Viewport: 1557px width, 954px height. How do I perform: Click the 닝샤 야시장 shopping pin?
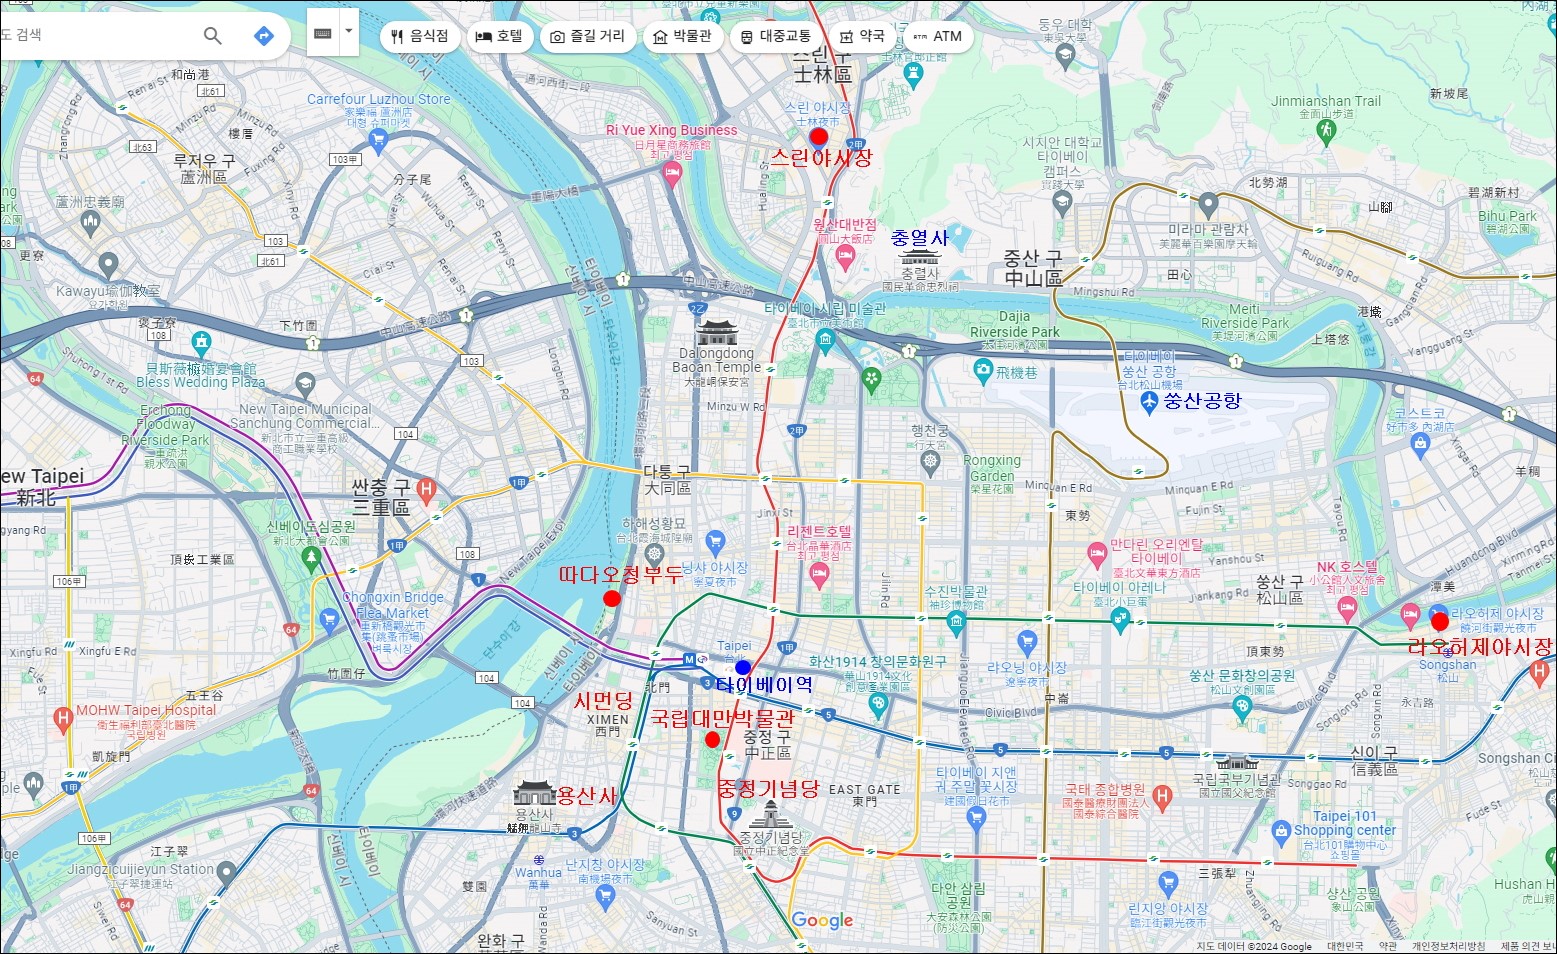pyautogui.click(x=715, y=543)
